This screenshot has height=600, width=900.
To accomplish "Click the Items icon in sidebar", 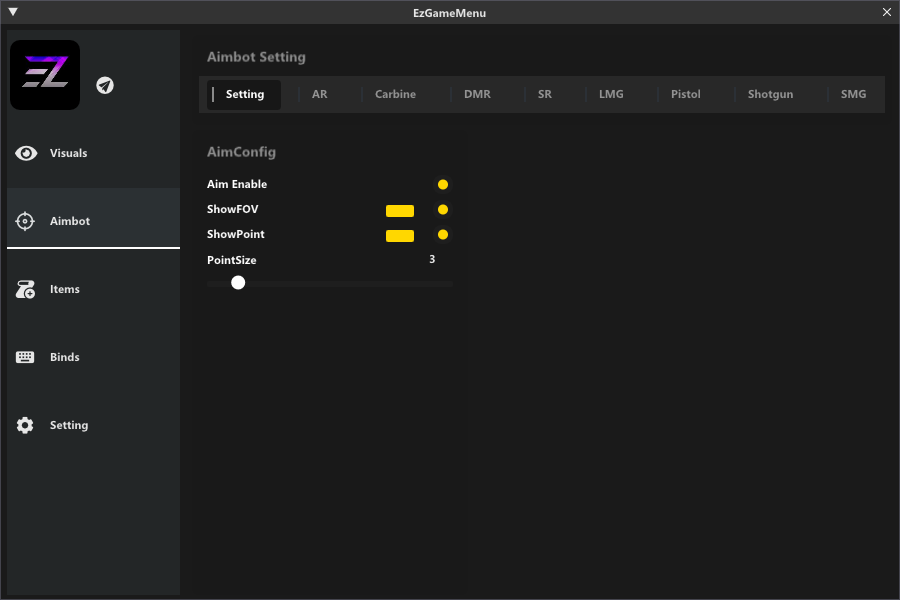I will click(25, 289).
